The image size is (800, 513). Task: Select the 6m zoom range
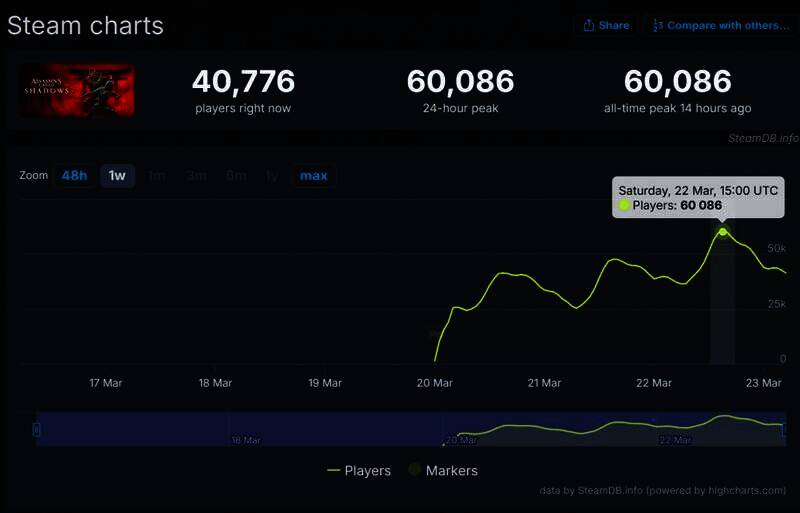coord(236,176)
